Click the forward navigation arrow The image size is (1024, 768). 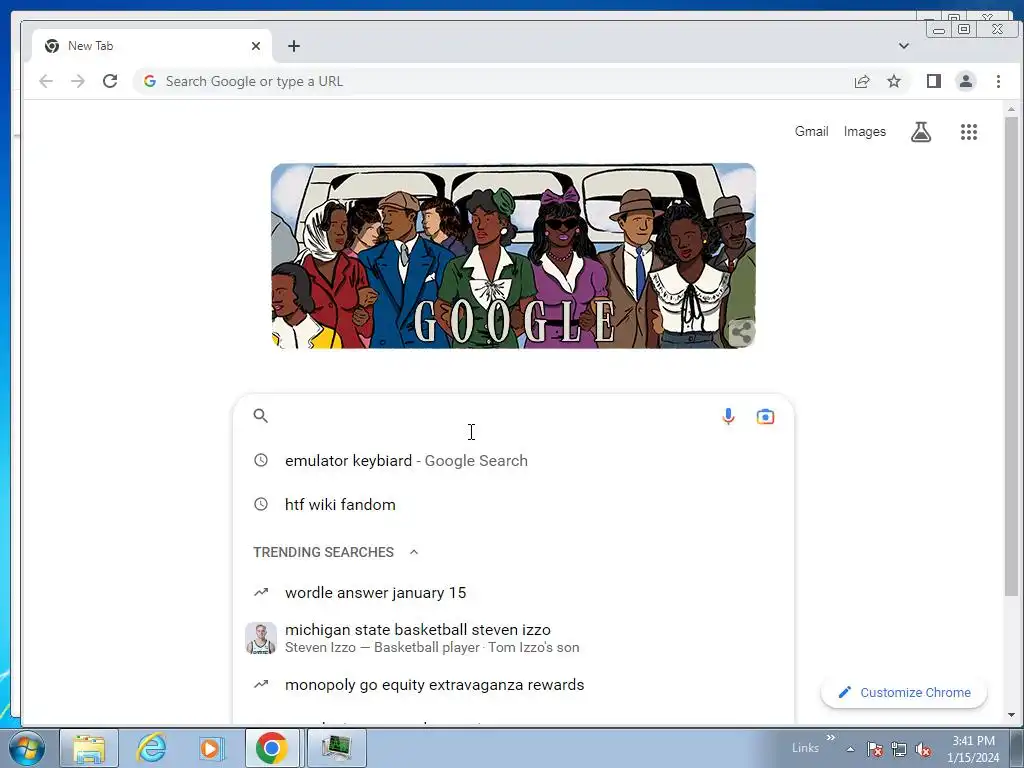(x=78, y=81)
